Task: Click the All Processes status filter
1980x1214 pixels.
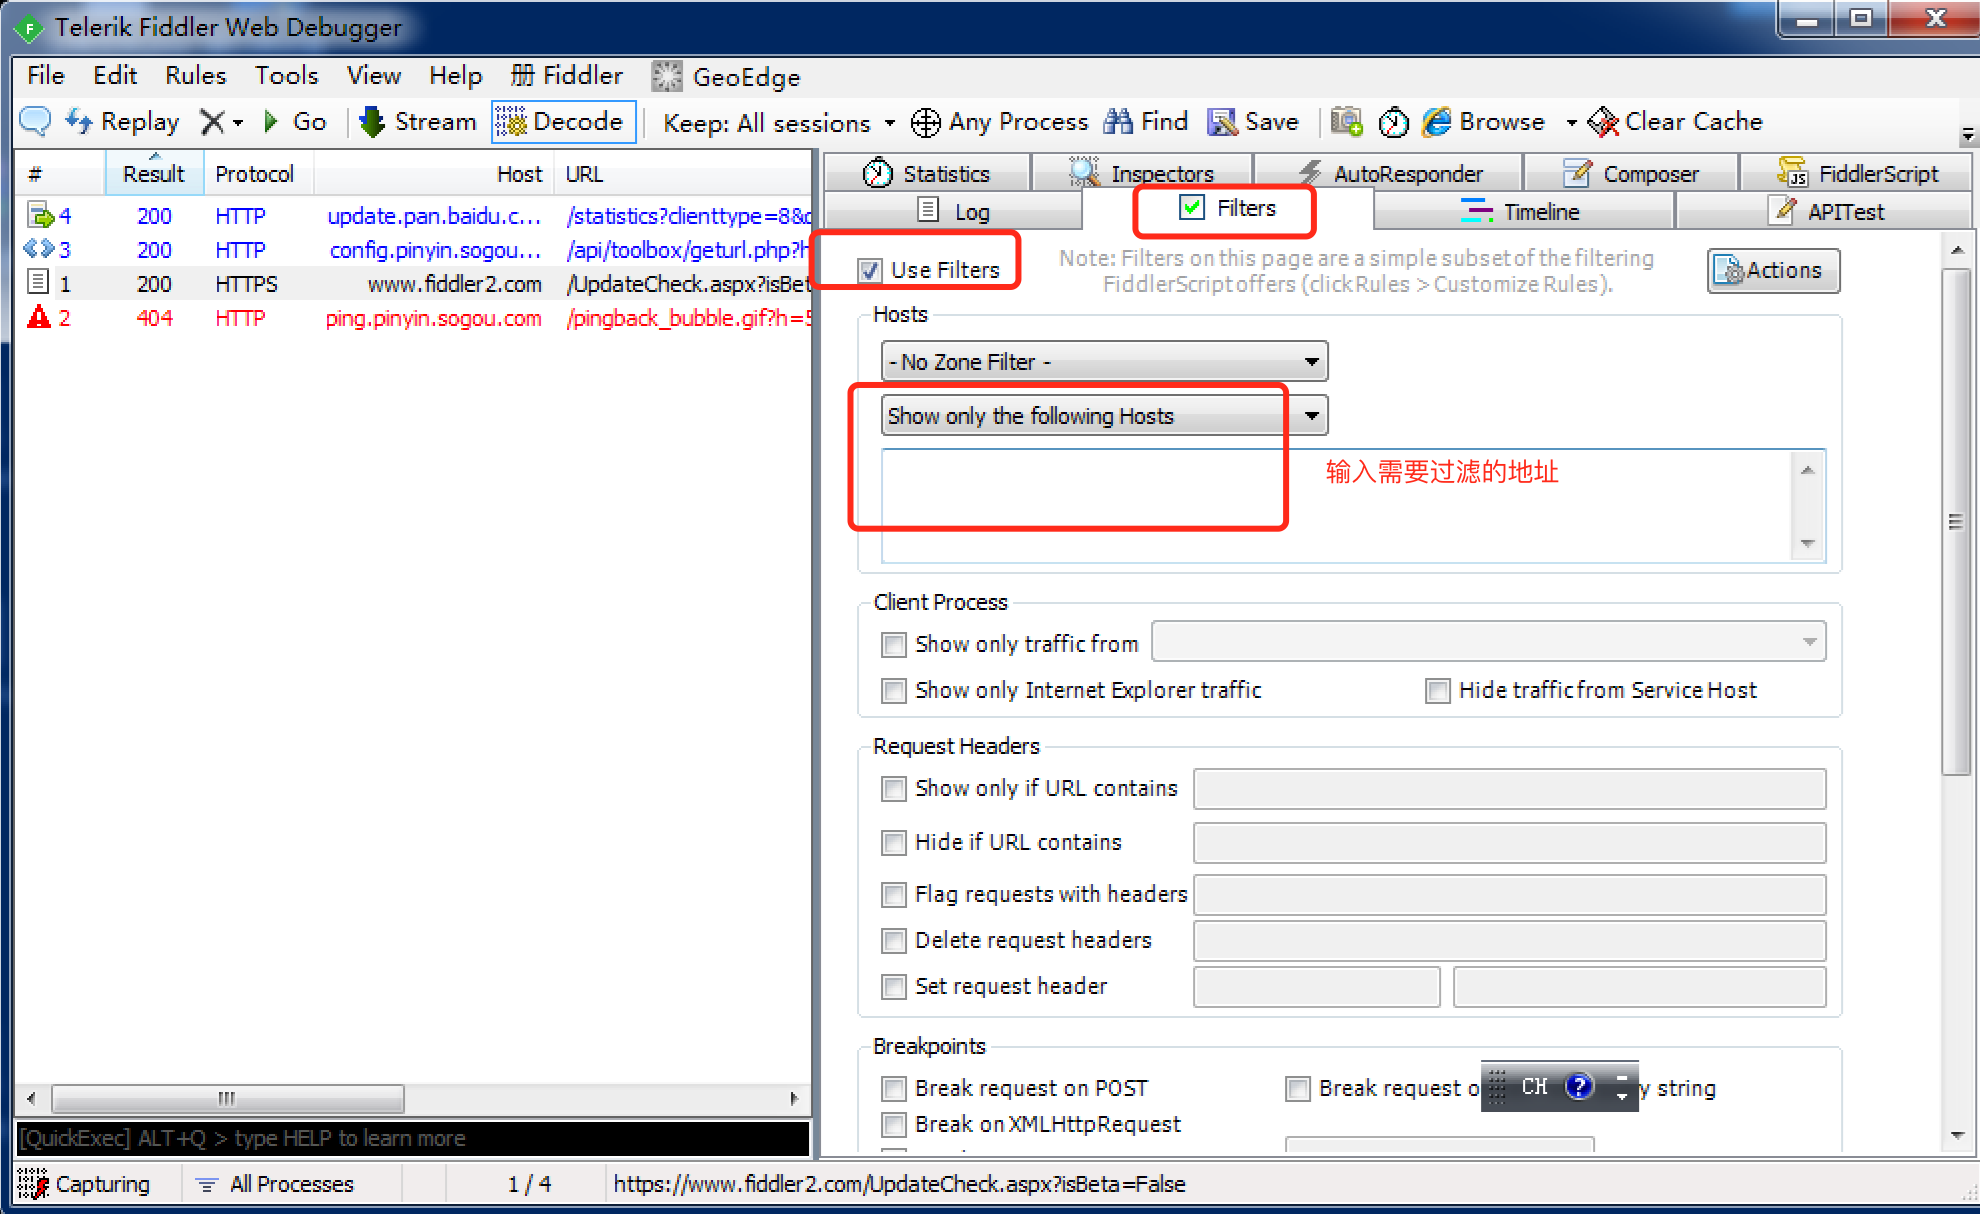Action: 276,1184
